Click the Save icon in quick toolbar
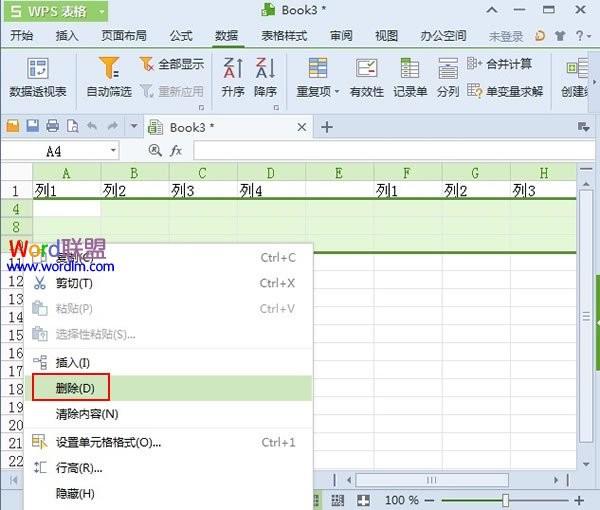Image resolution: width=600 pixels, height=510 pixels. (x=33, y=126)
